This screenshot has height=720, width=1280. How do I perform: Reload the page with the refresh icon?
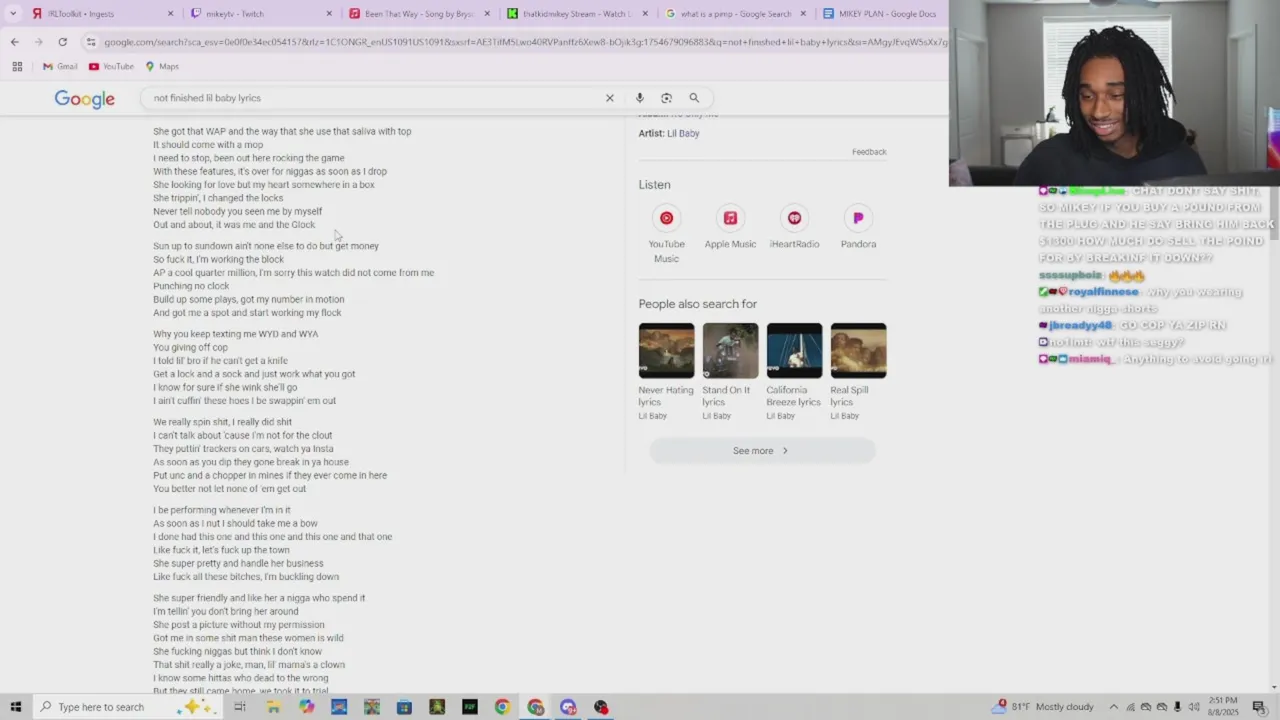pyautogui.click(x=62, y=42)
